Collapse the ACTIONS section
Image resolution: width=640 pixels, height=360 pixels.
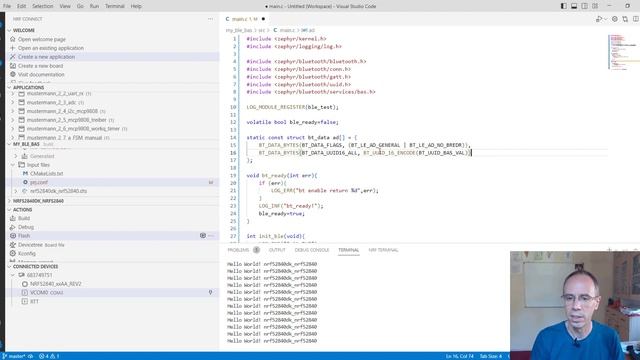pos(22,209)
